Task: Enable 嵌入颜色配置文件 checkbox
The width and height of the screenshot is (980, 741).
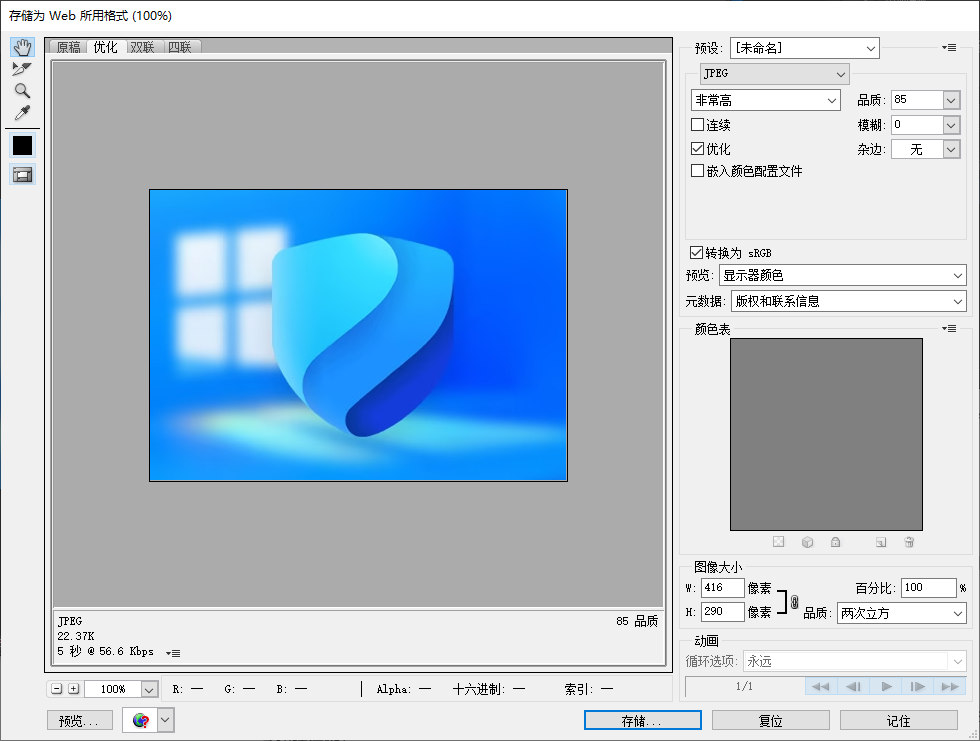Action: pos(698,171)
